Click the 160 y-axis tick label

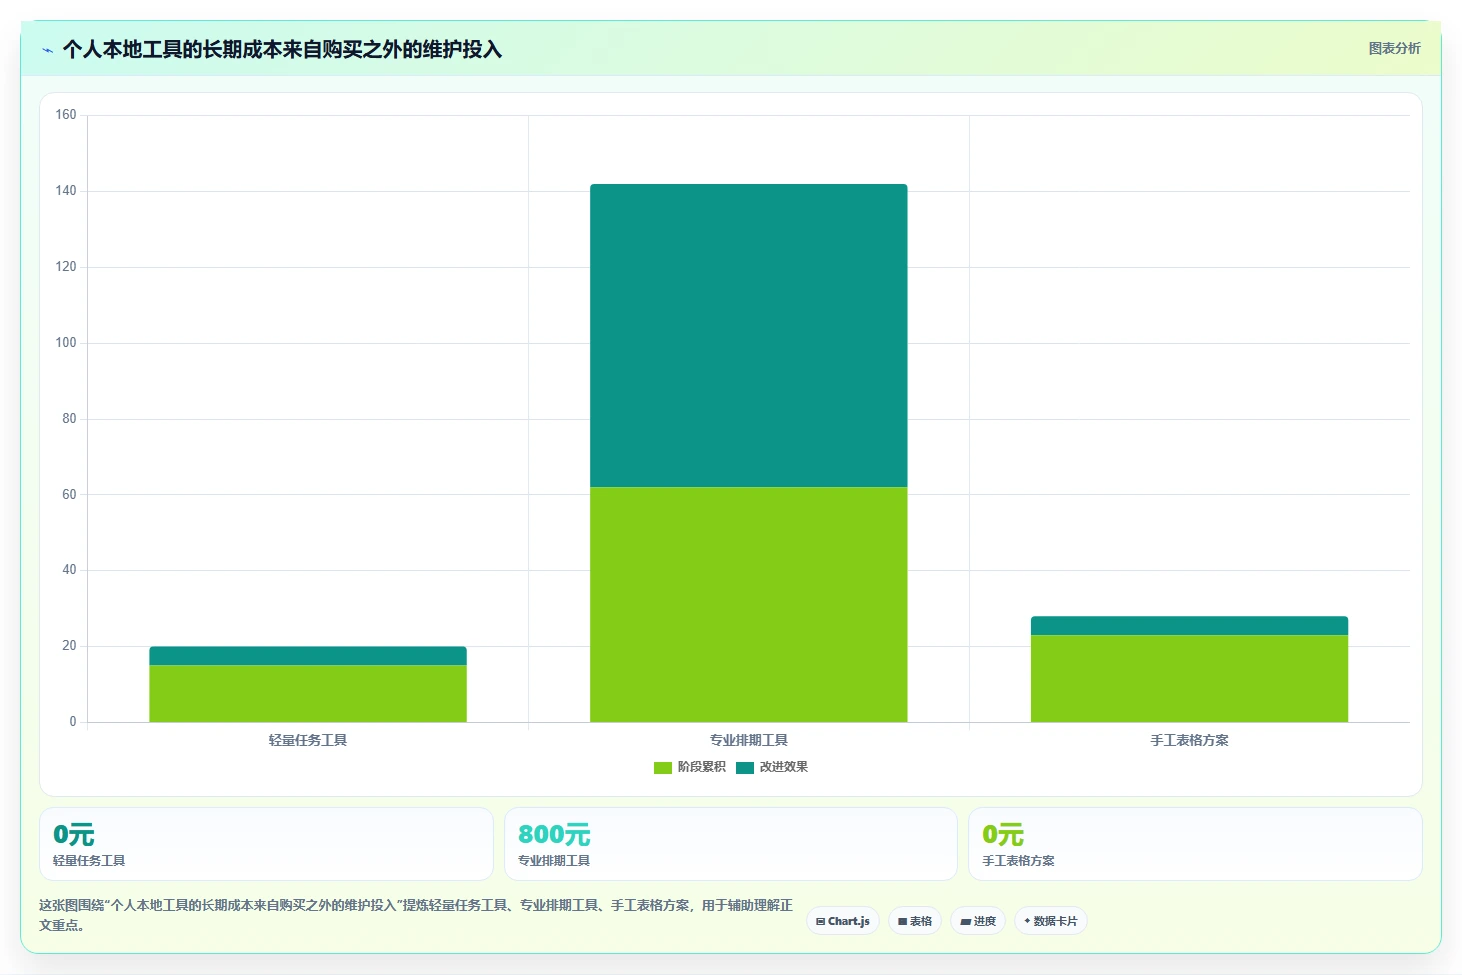(66, 115)
